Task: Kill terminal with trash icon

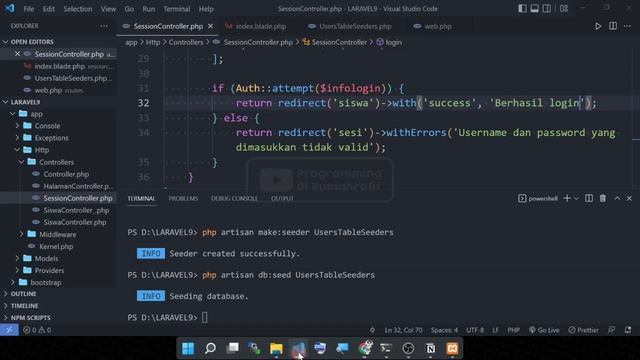Action: pos(602,198)
